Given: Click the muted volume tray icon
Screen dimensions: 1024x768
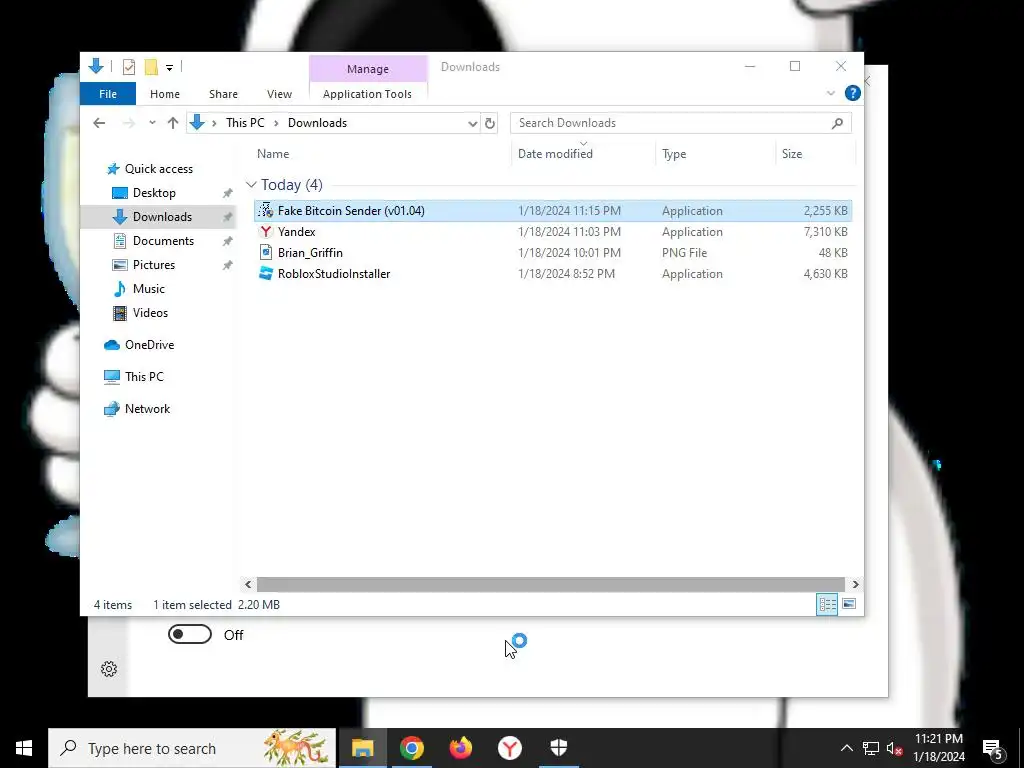Looking at the screenshot, I should click(895, 748).
